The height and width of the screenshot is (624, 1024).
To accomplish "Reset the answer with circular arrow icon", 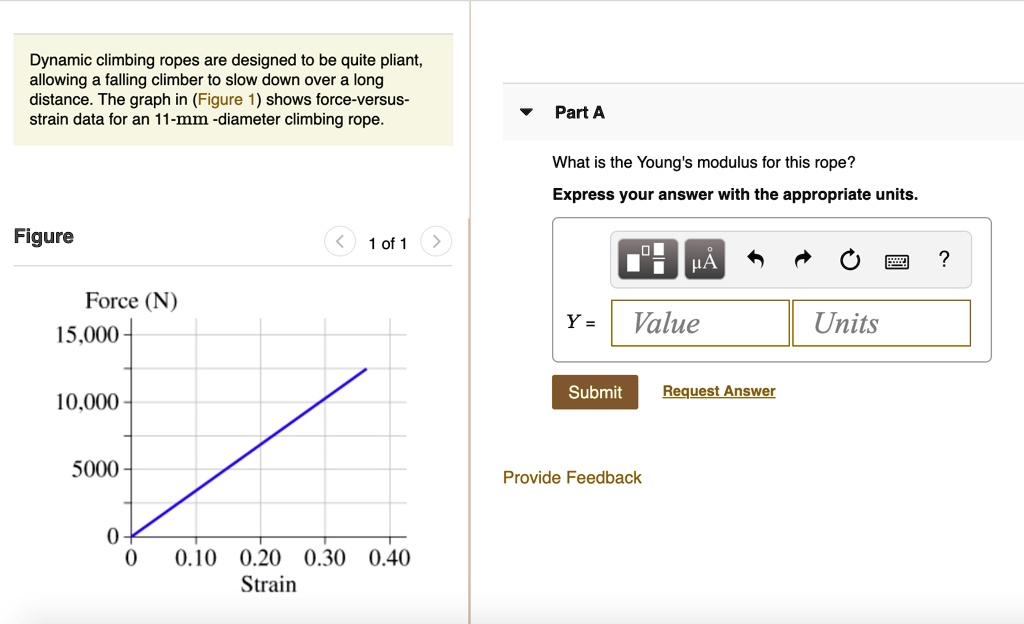I will 849,261.
